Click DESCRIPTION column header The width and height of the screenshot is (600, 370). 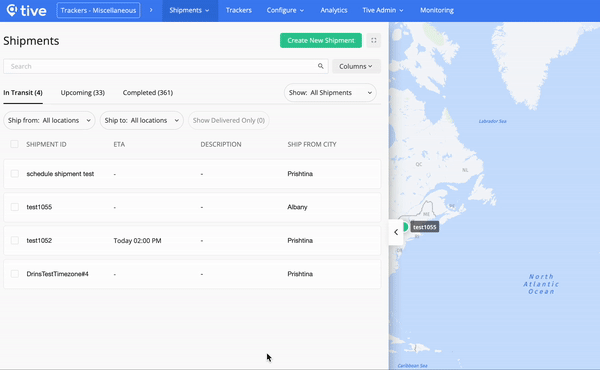click(221, 144)
